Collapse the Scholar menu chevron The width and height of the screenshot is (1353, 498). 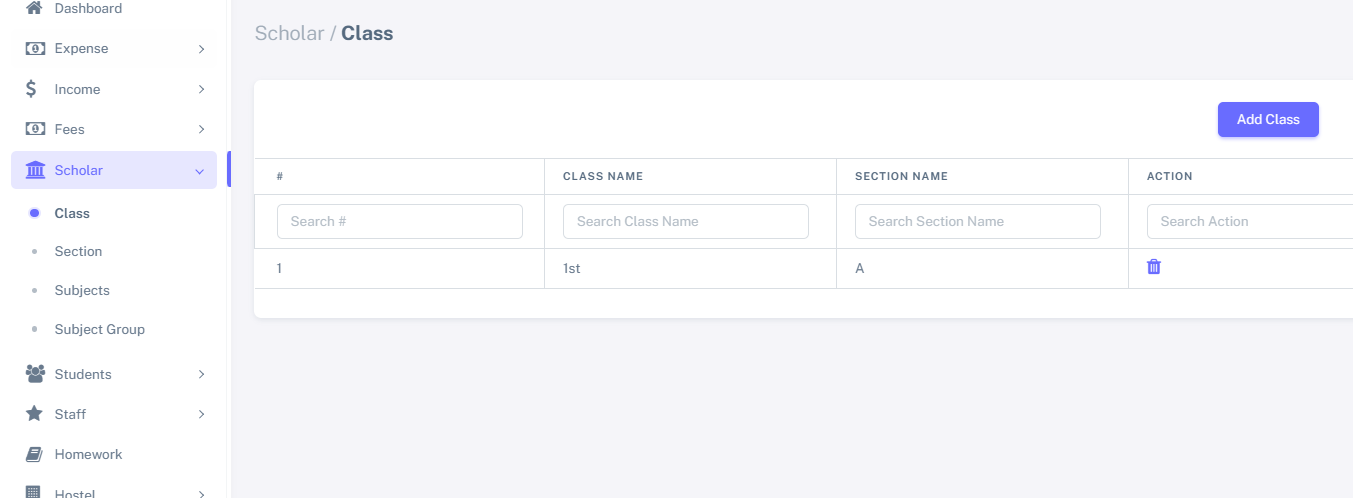coord(200,171)
